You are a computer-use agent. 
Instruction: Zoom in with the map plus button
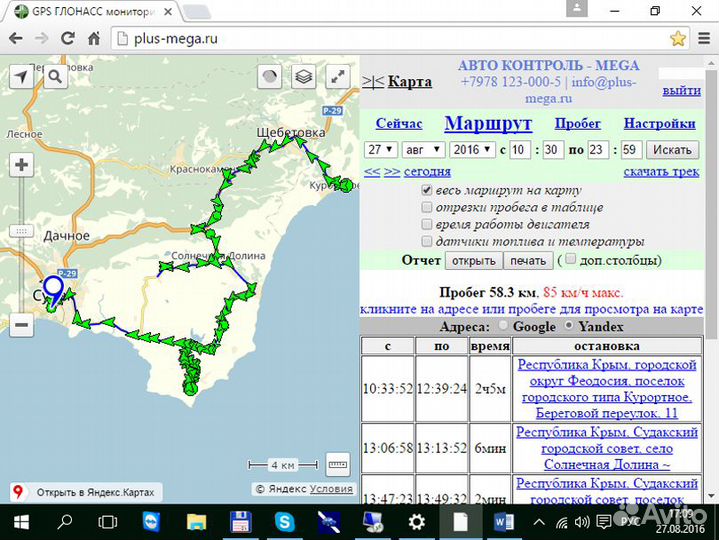21,167
